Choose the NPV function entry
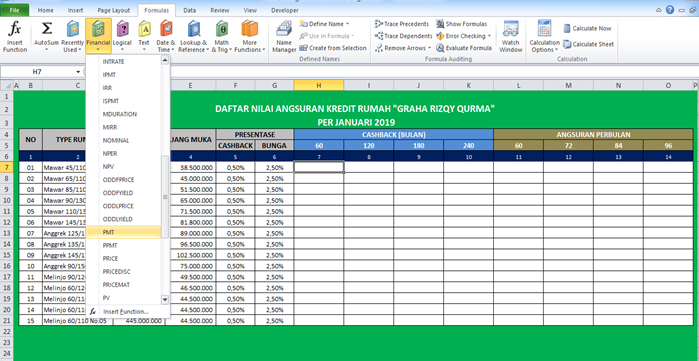 (123, 167)
